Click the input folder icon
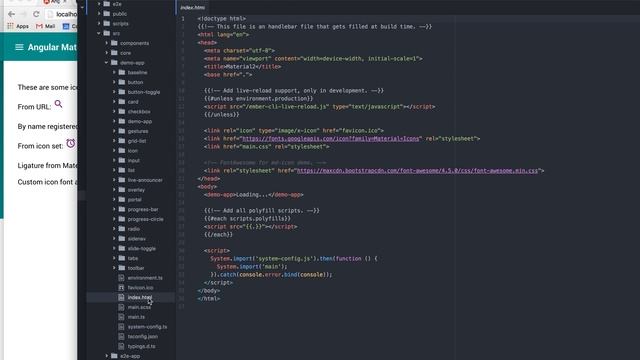The width and height of the screenshot is (640, 360). tap(122, 160)
